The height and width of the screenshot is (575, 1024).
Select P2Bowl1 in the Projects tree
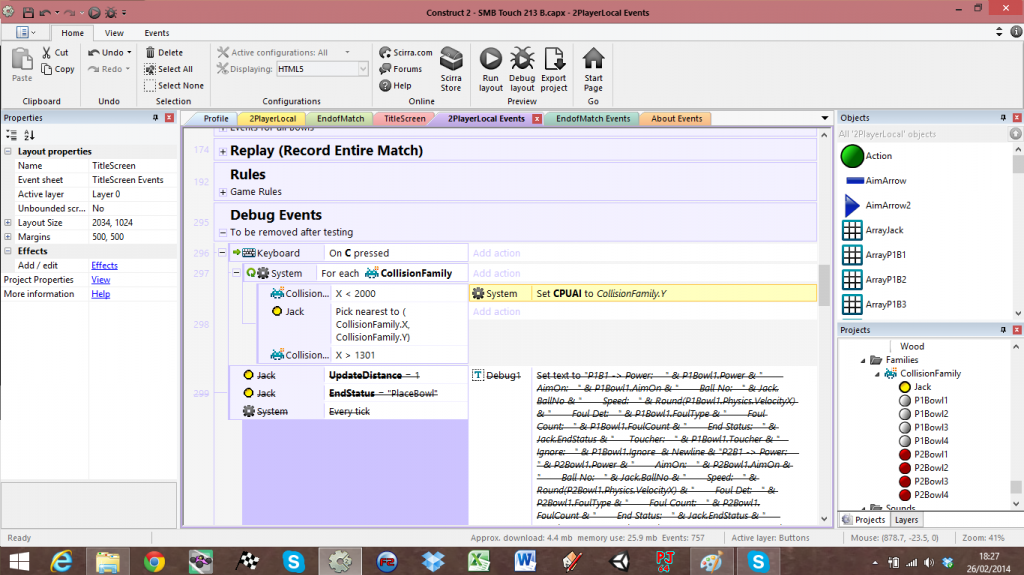(931, 455)
